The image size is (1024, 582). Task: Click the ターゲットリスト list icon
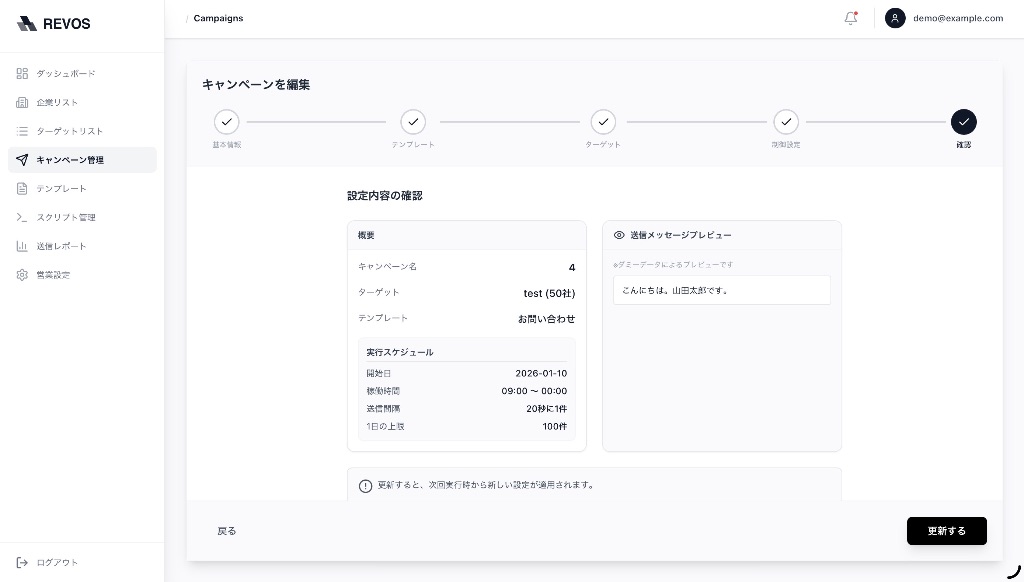(x=22, y=131)
